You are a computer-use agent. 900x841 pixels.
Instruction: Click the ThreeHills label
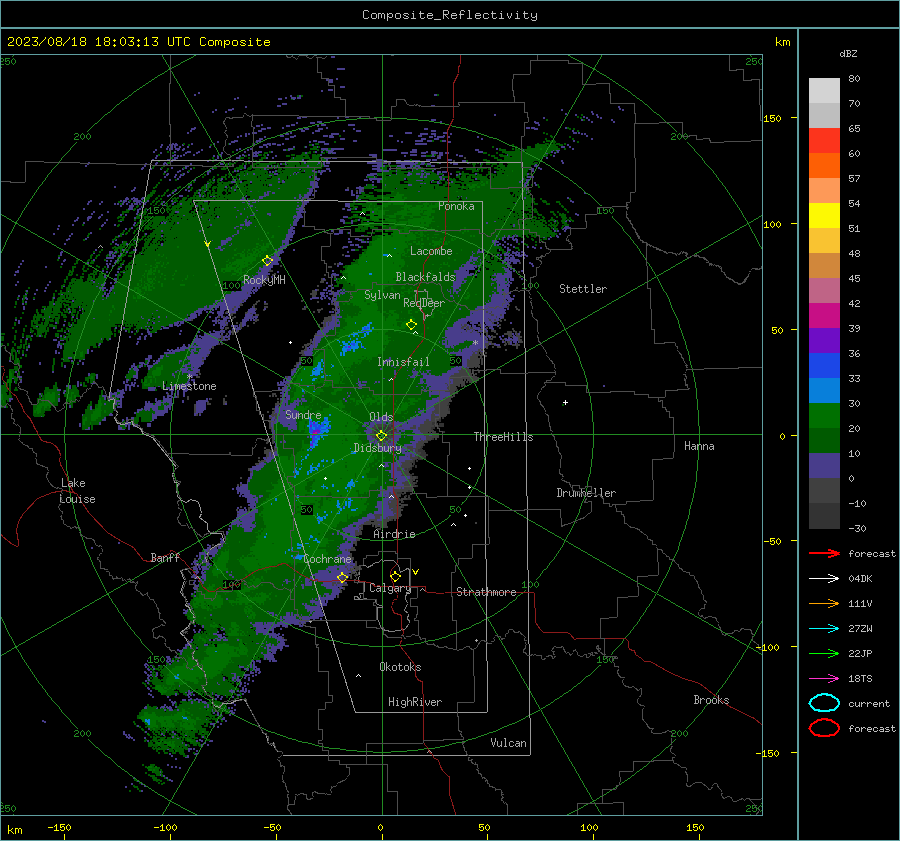(x=503, y=437)
